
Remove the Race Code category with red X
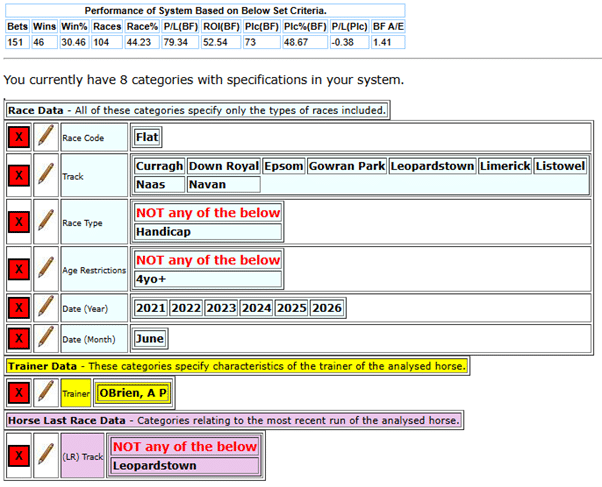[x=19, y=137]
